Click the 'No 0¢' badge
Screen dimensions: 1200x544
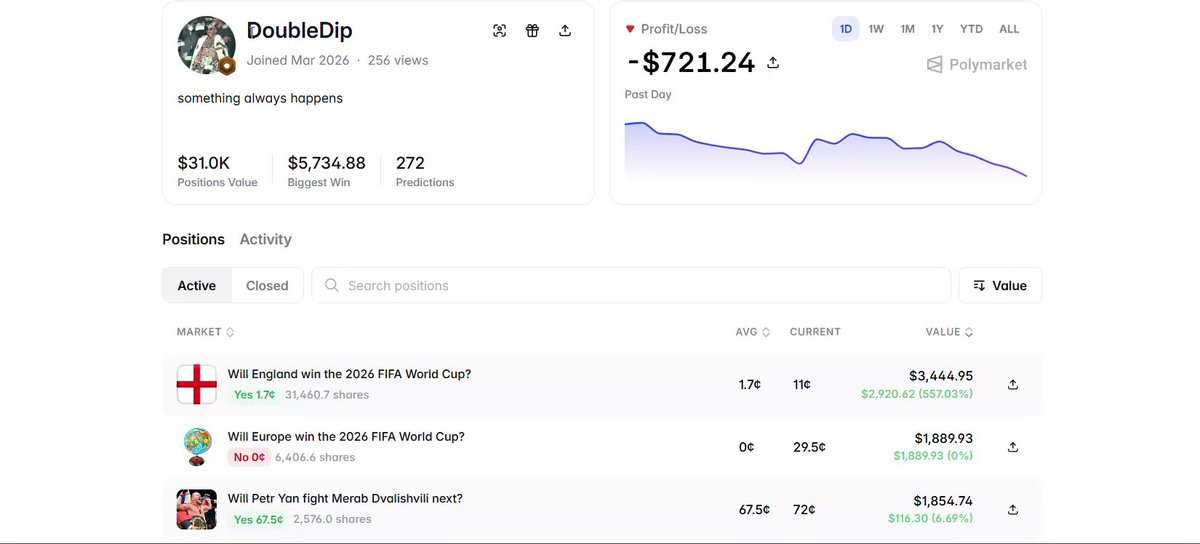[249, 457]
